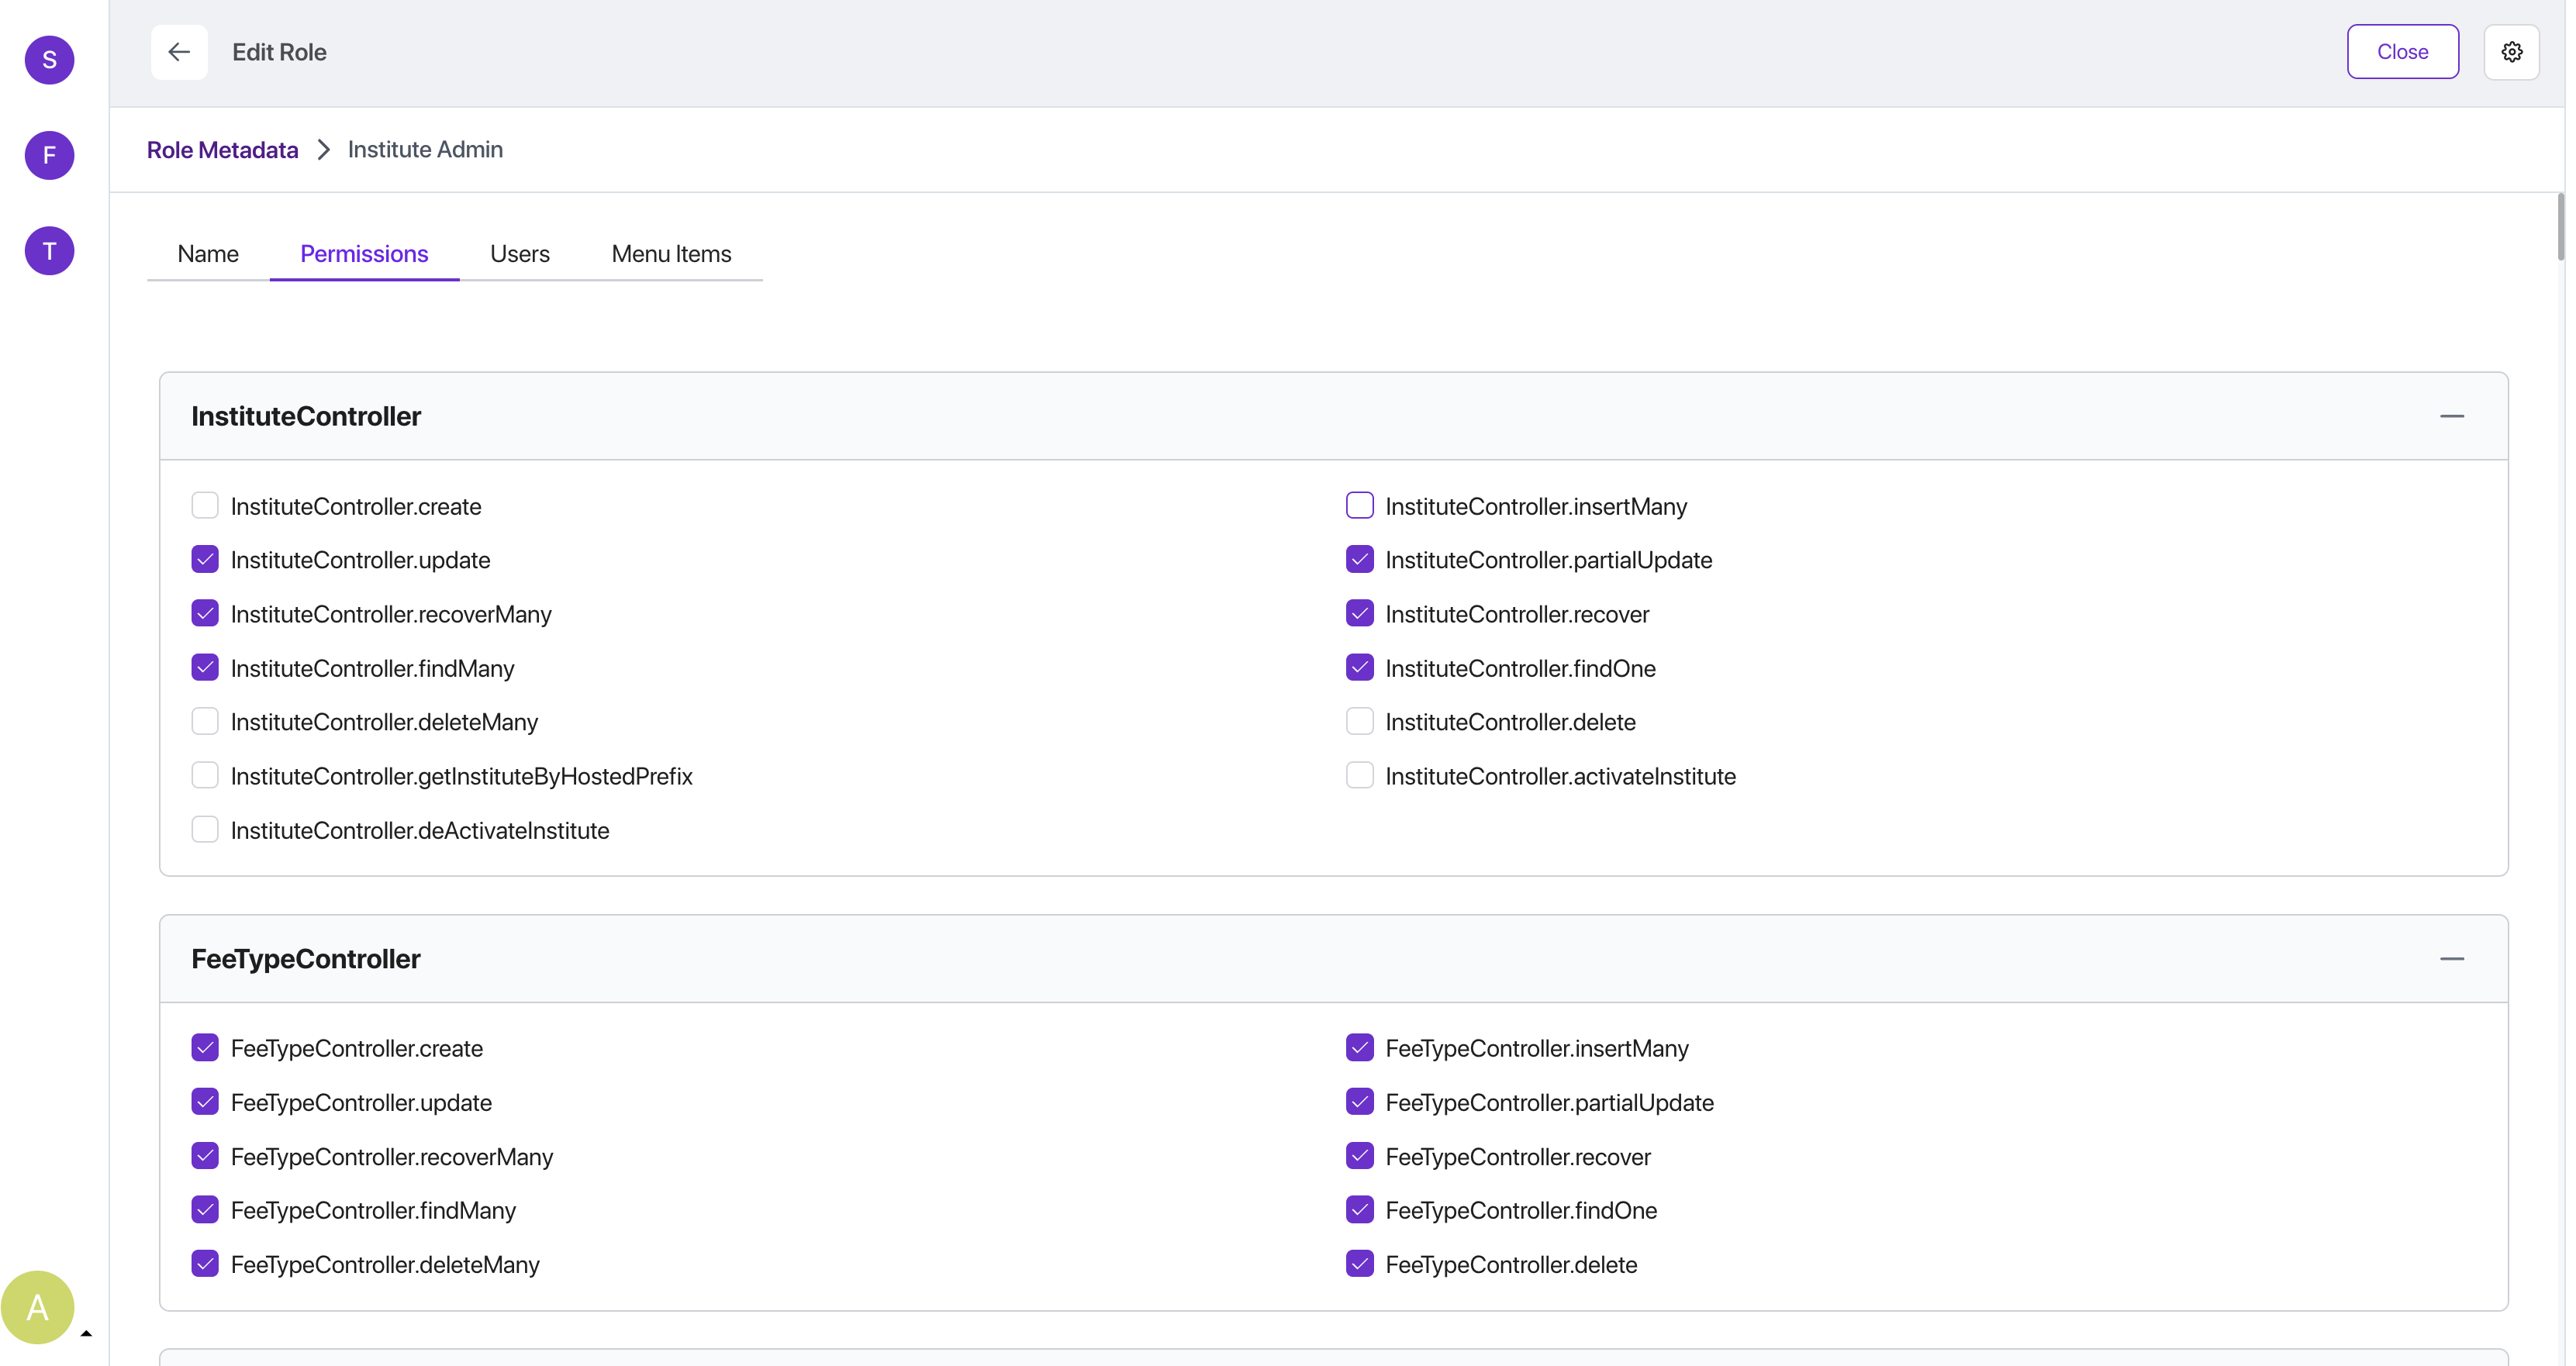Screen dimensions: 2576x1366
Task: Click the Close button
Action: [2402, 52]
